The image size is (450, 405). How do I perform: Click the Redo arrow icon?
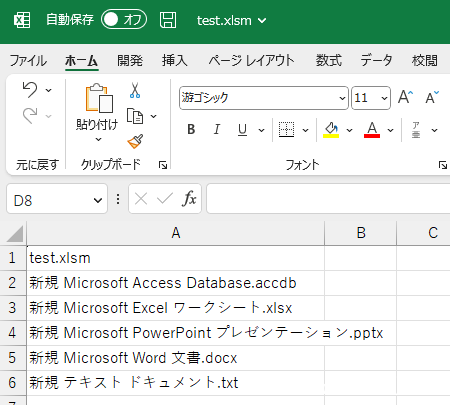[30, 116]
